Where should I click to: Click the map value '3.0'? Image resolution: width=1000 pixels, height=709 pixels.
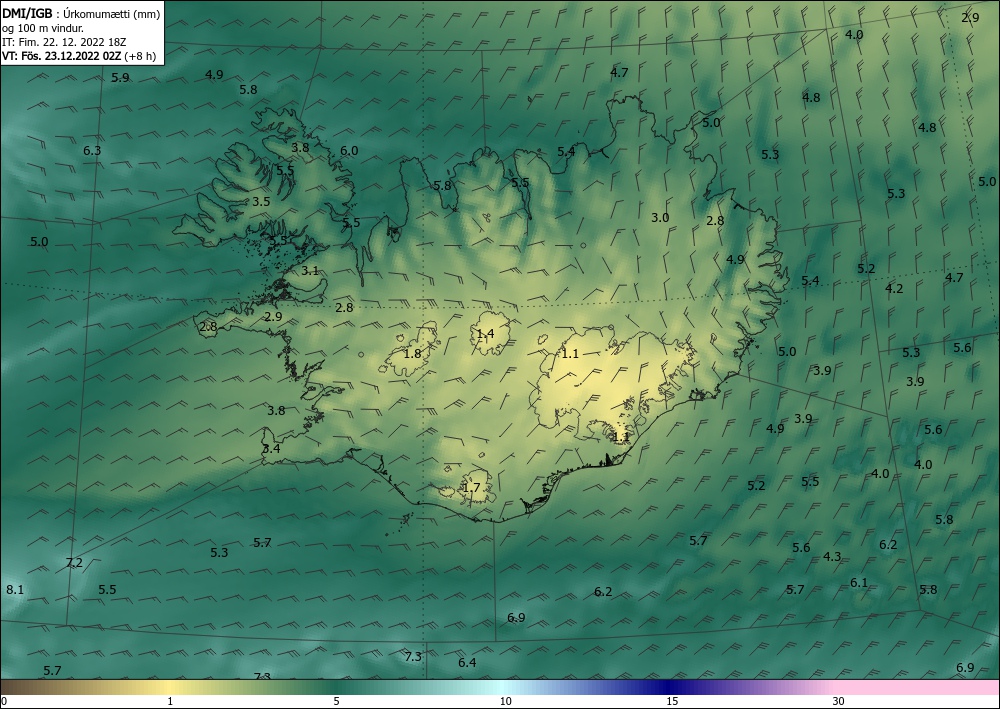coord(660,217)
